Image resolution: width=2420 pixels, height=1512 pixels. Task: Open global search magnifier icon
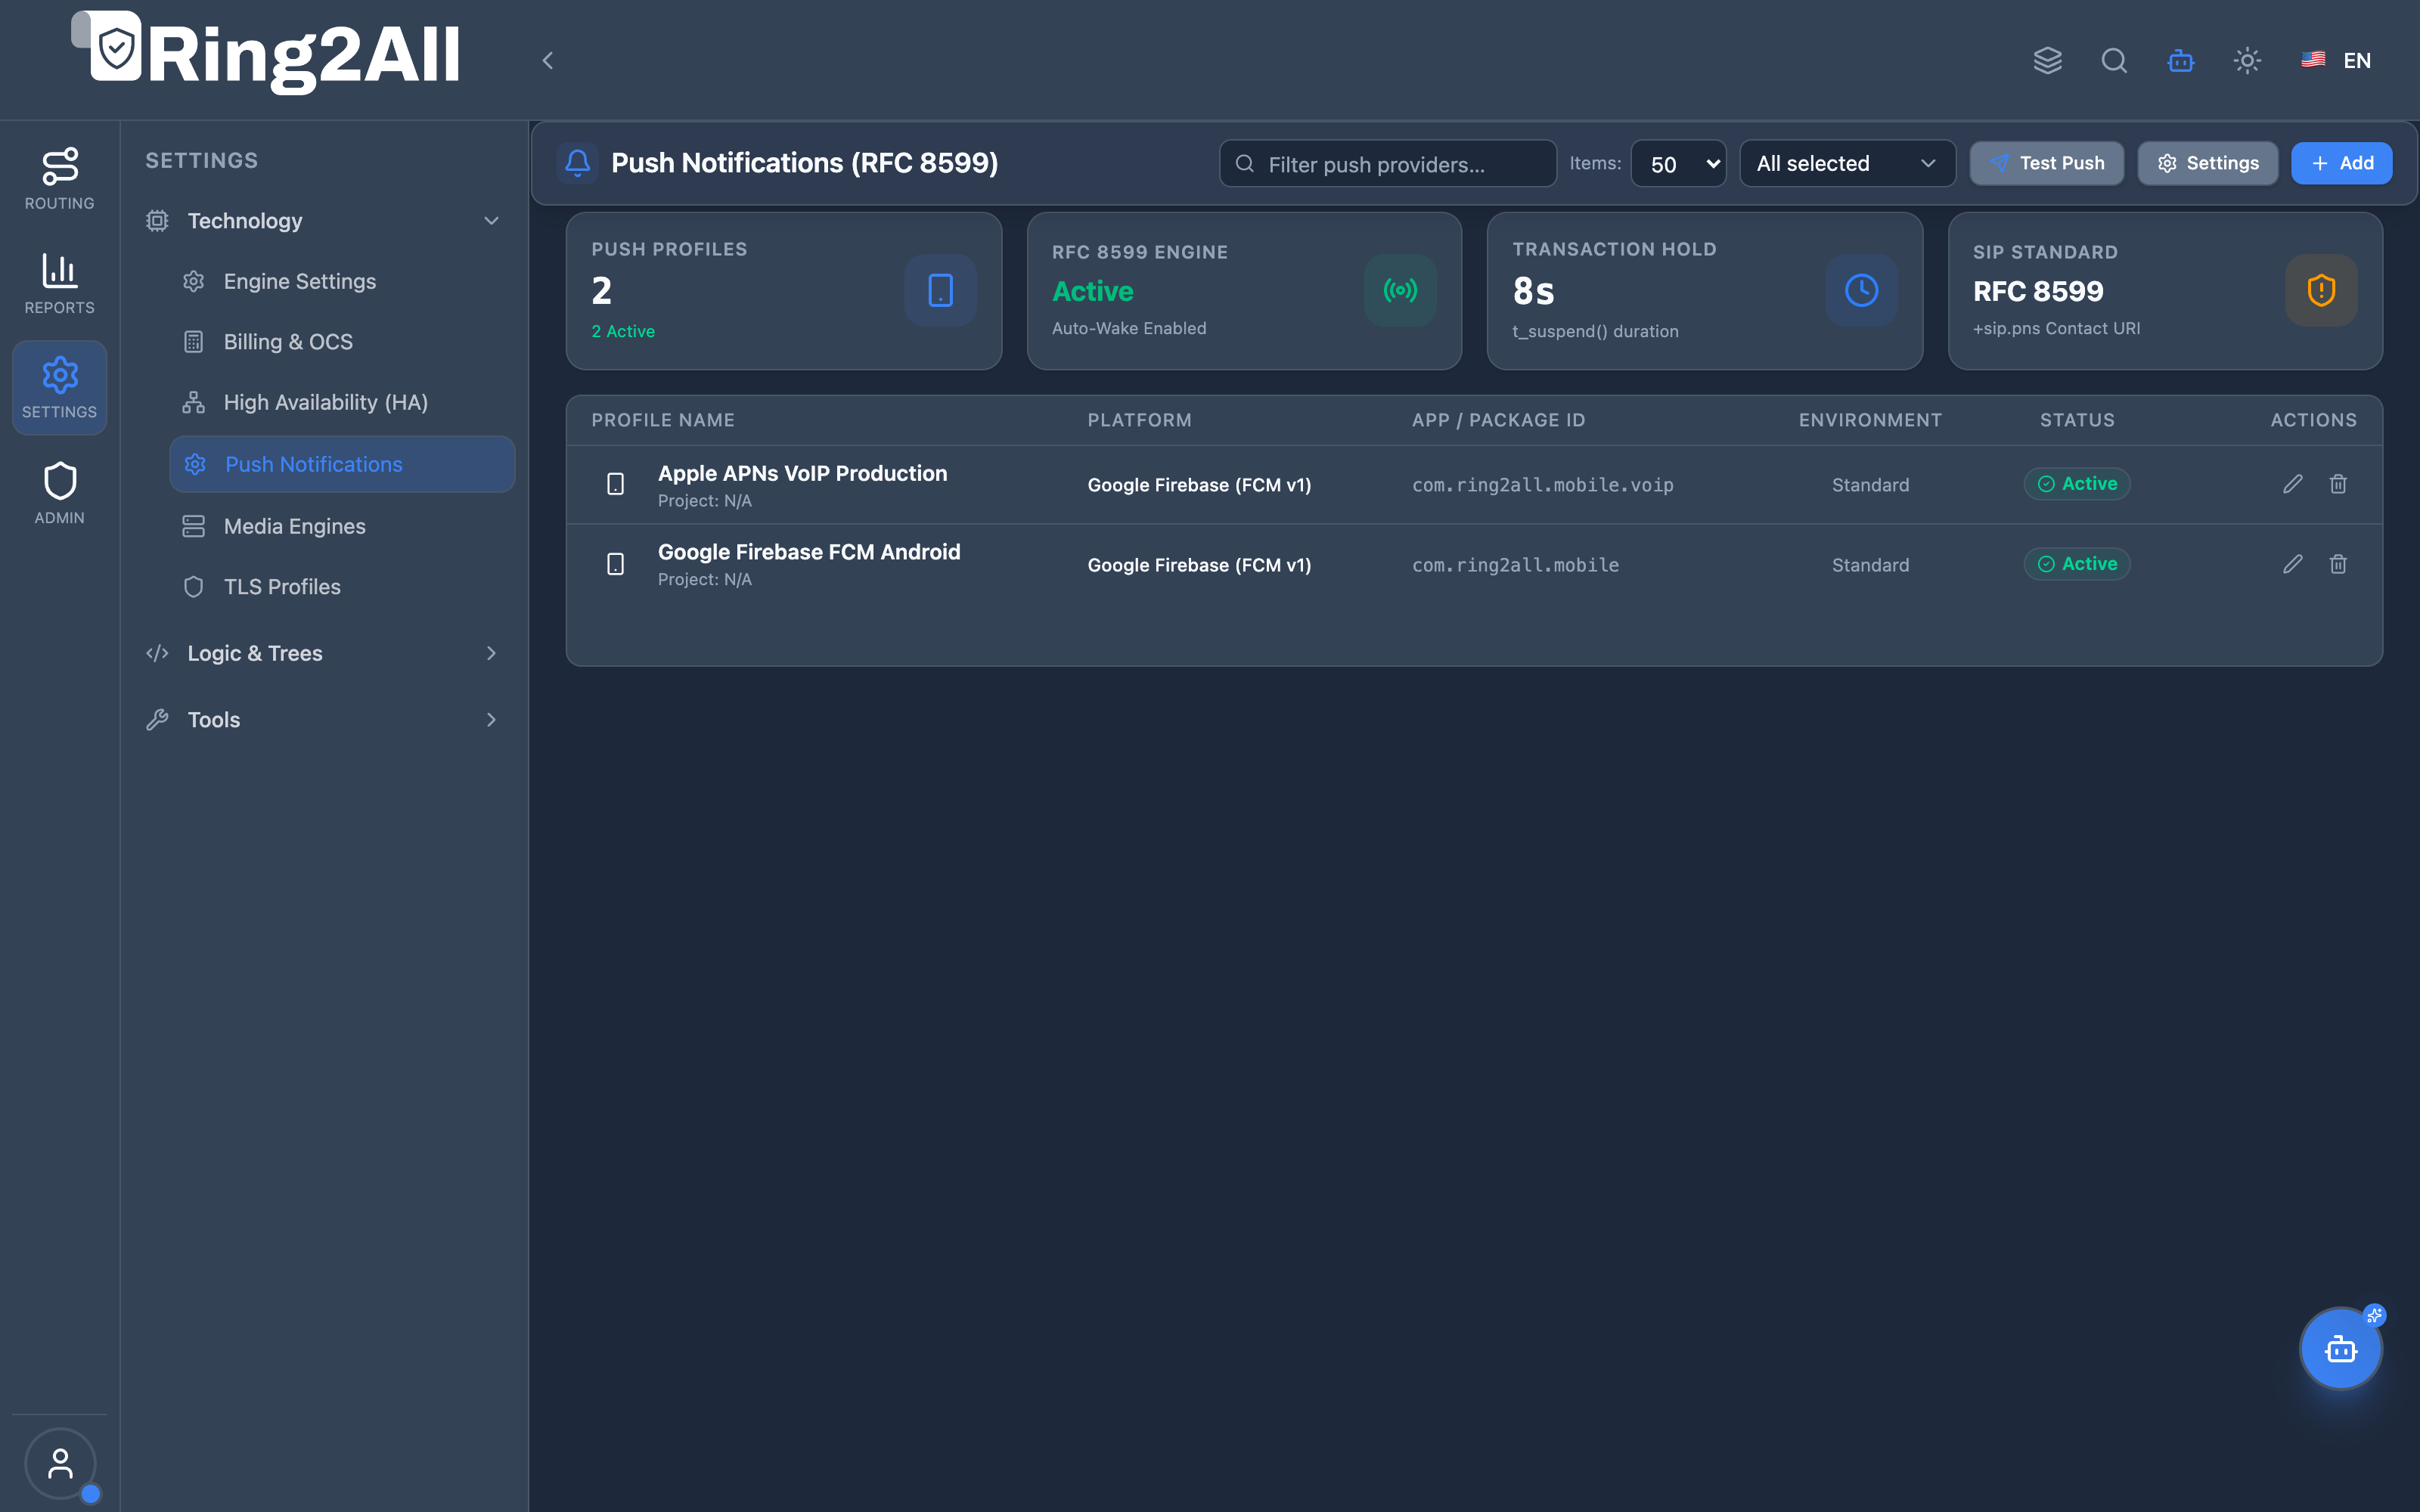tap(2114, 60)
